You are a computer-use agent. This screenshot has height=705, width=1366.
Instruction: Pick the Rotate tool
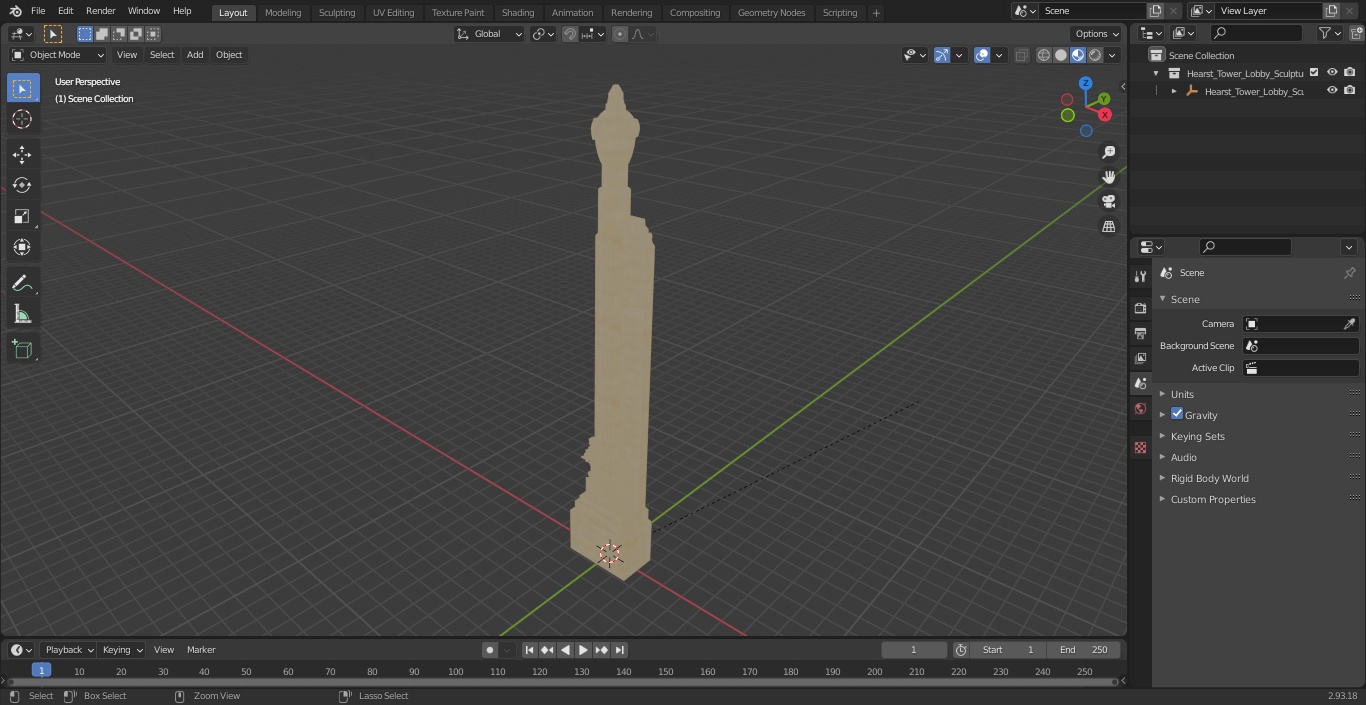(x=22, y=185)
